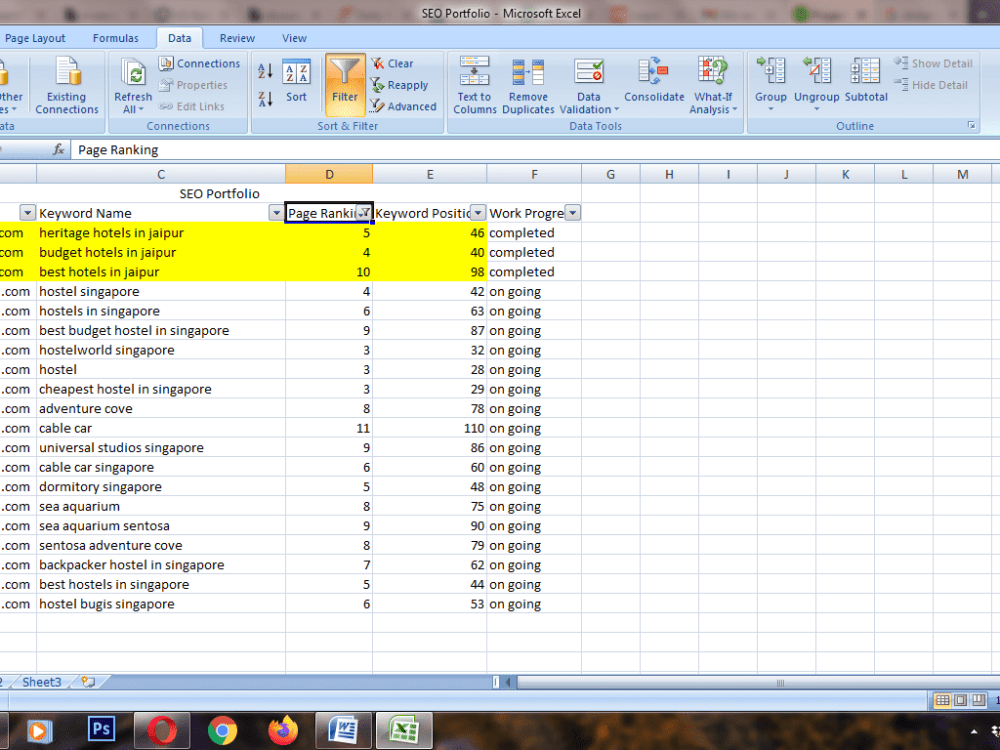Click the horizontal scrollbar track
This screenshot has height=750, width=1000.
click(x=758, y=682)
